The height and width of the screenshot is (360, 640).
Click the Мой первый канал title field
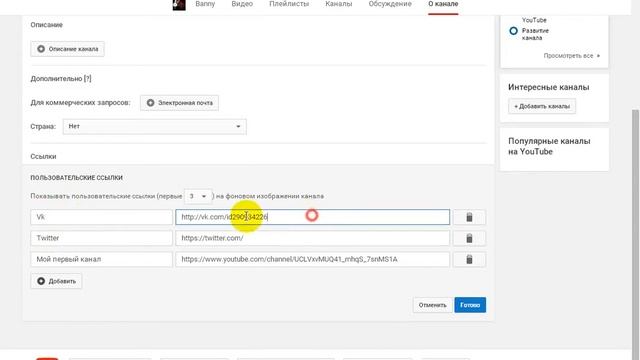click(102, 260)
